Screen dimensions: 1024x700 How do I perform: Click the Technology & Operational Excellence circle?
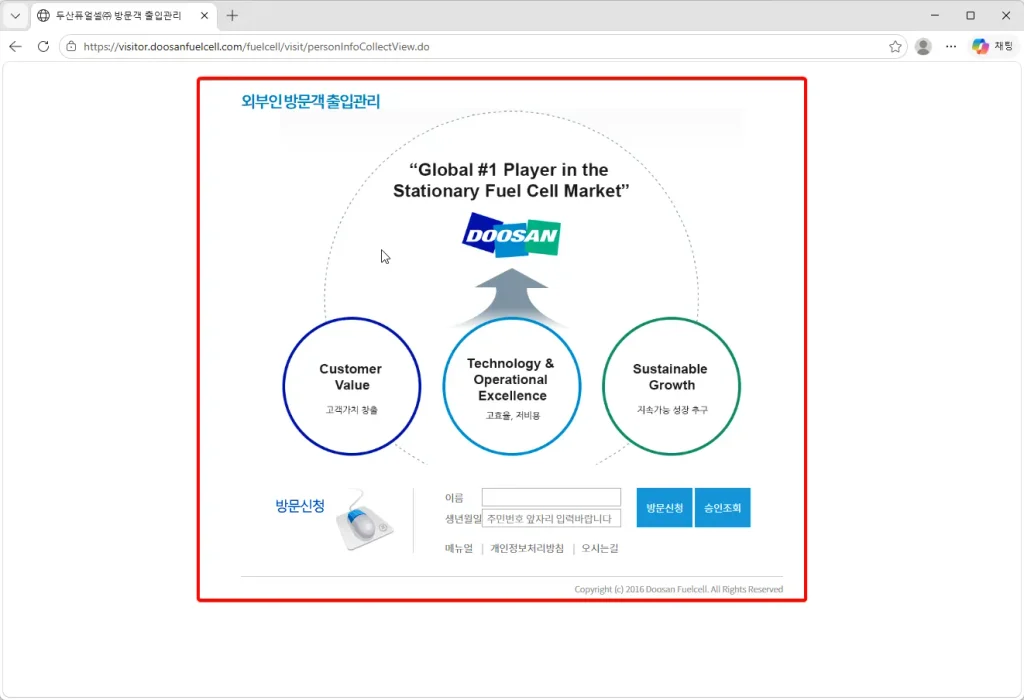[x=512, y=386]
